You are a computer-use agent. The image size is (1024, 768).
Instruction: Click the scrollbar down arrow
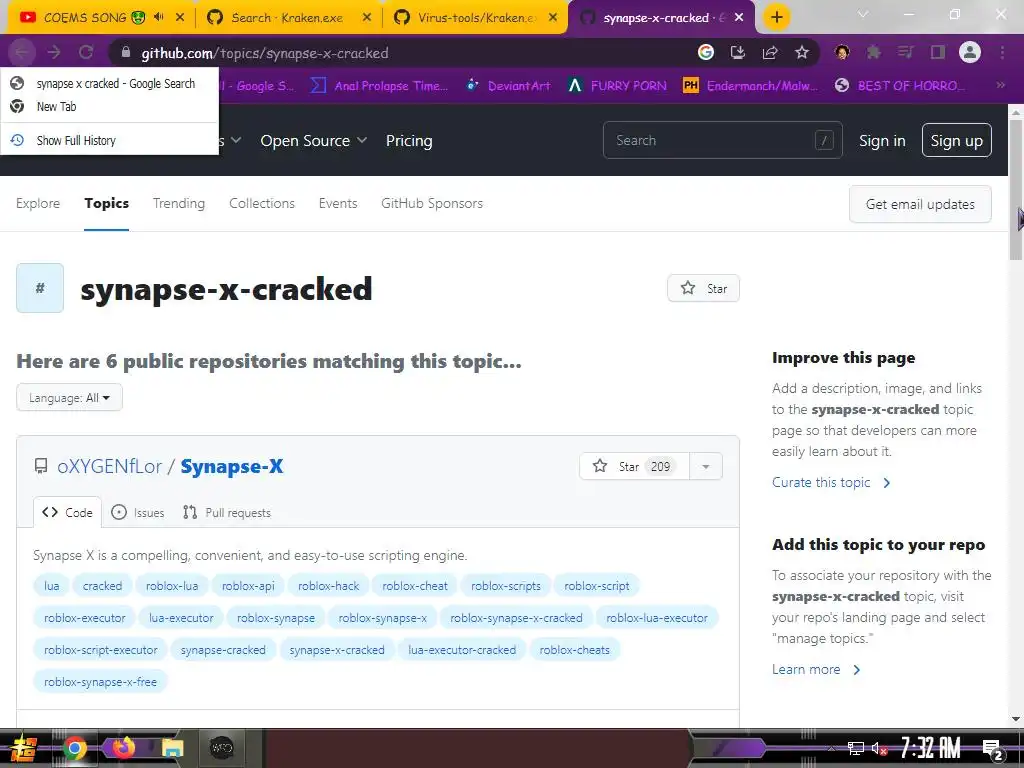[1016, 719]
